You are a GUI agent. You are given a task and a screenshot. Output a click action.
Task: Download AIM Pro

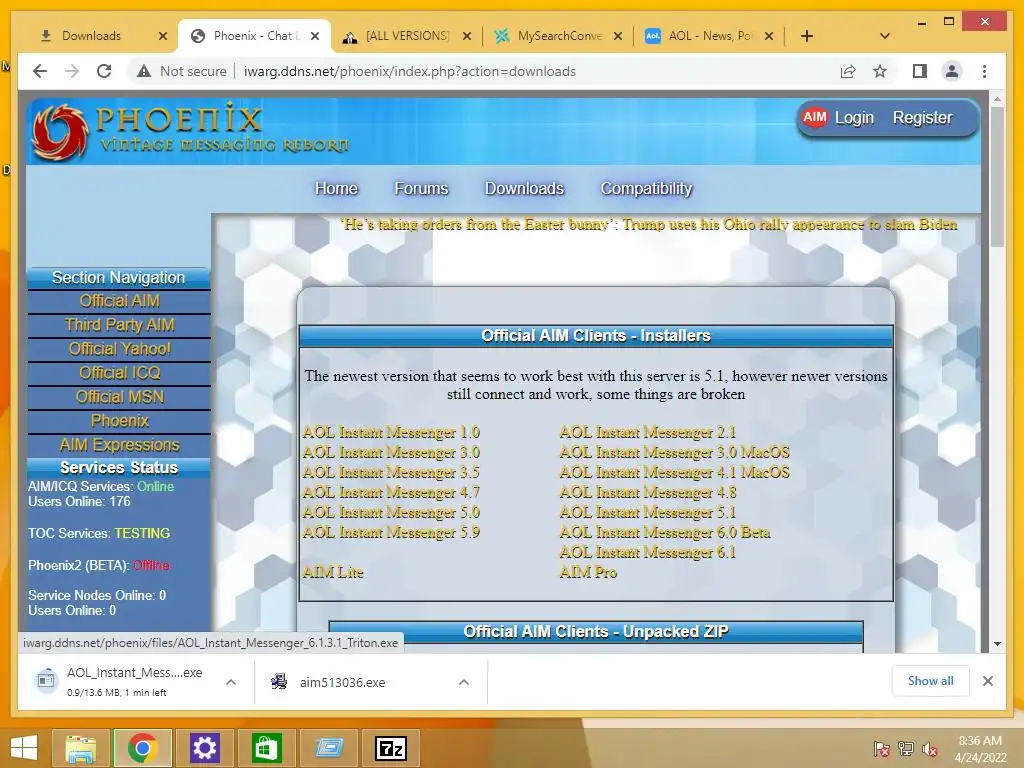tap(588, 573)
